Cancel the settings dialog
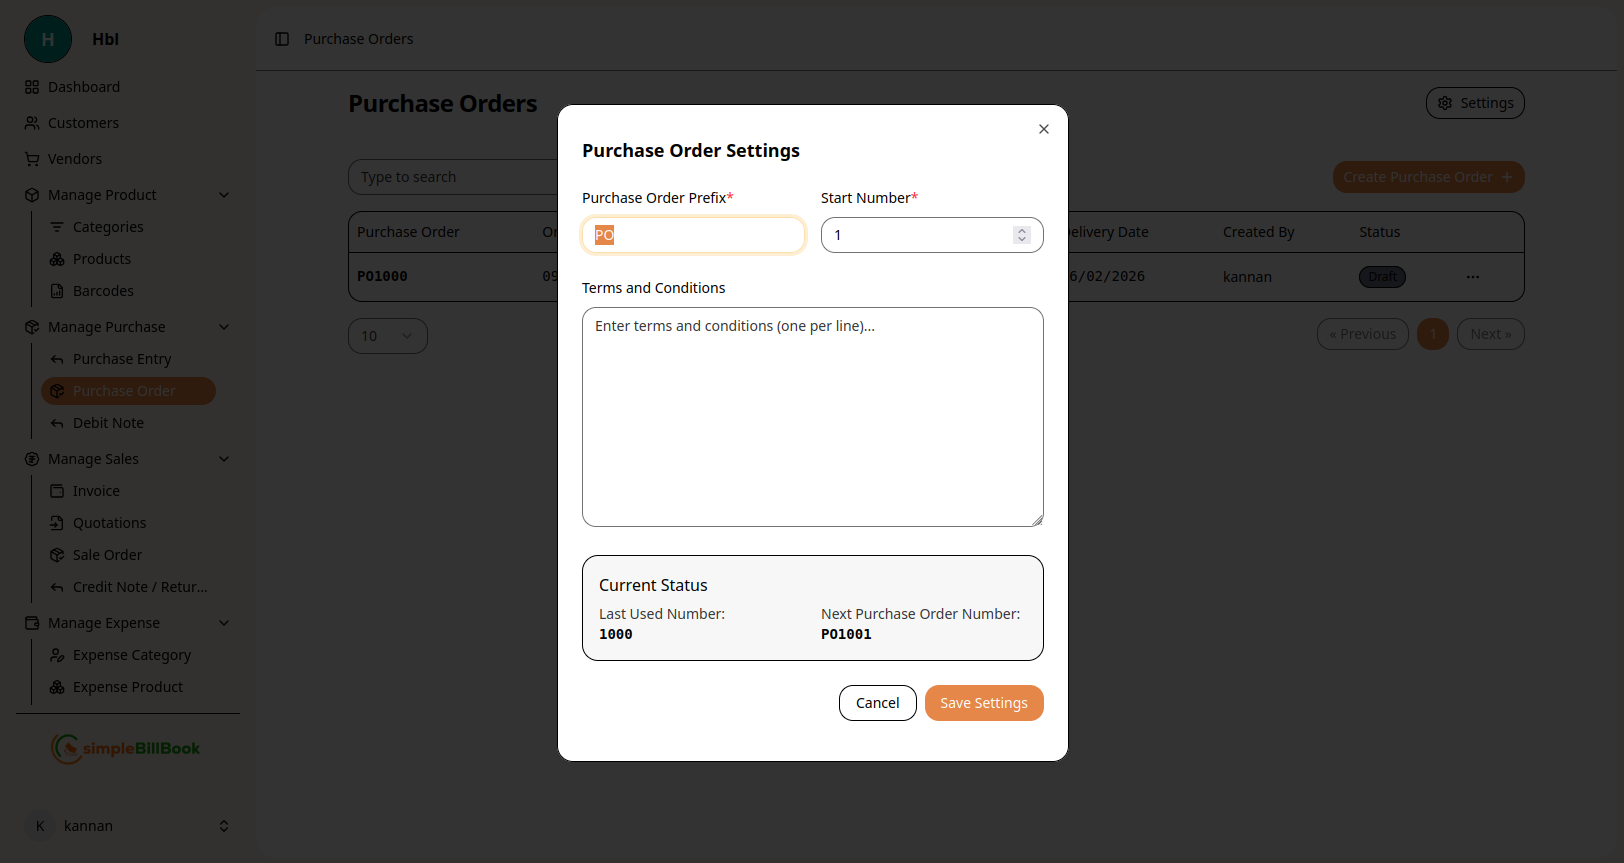This screenshot has width=1624, height=863. [x=877, y=703]
